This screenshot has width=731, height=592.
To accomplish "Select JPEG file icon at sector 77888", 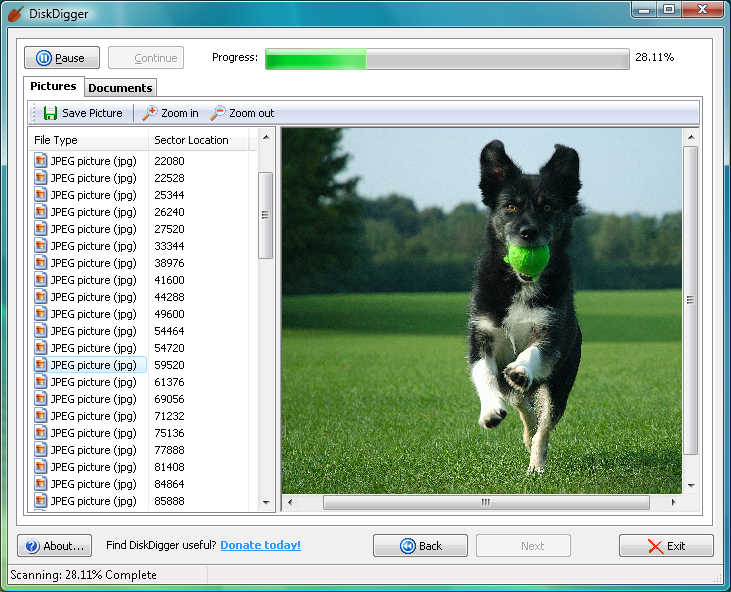I will tap(41, 450).
